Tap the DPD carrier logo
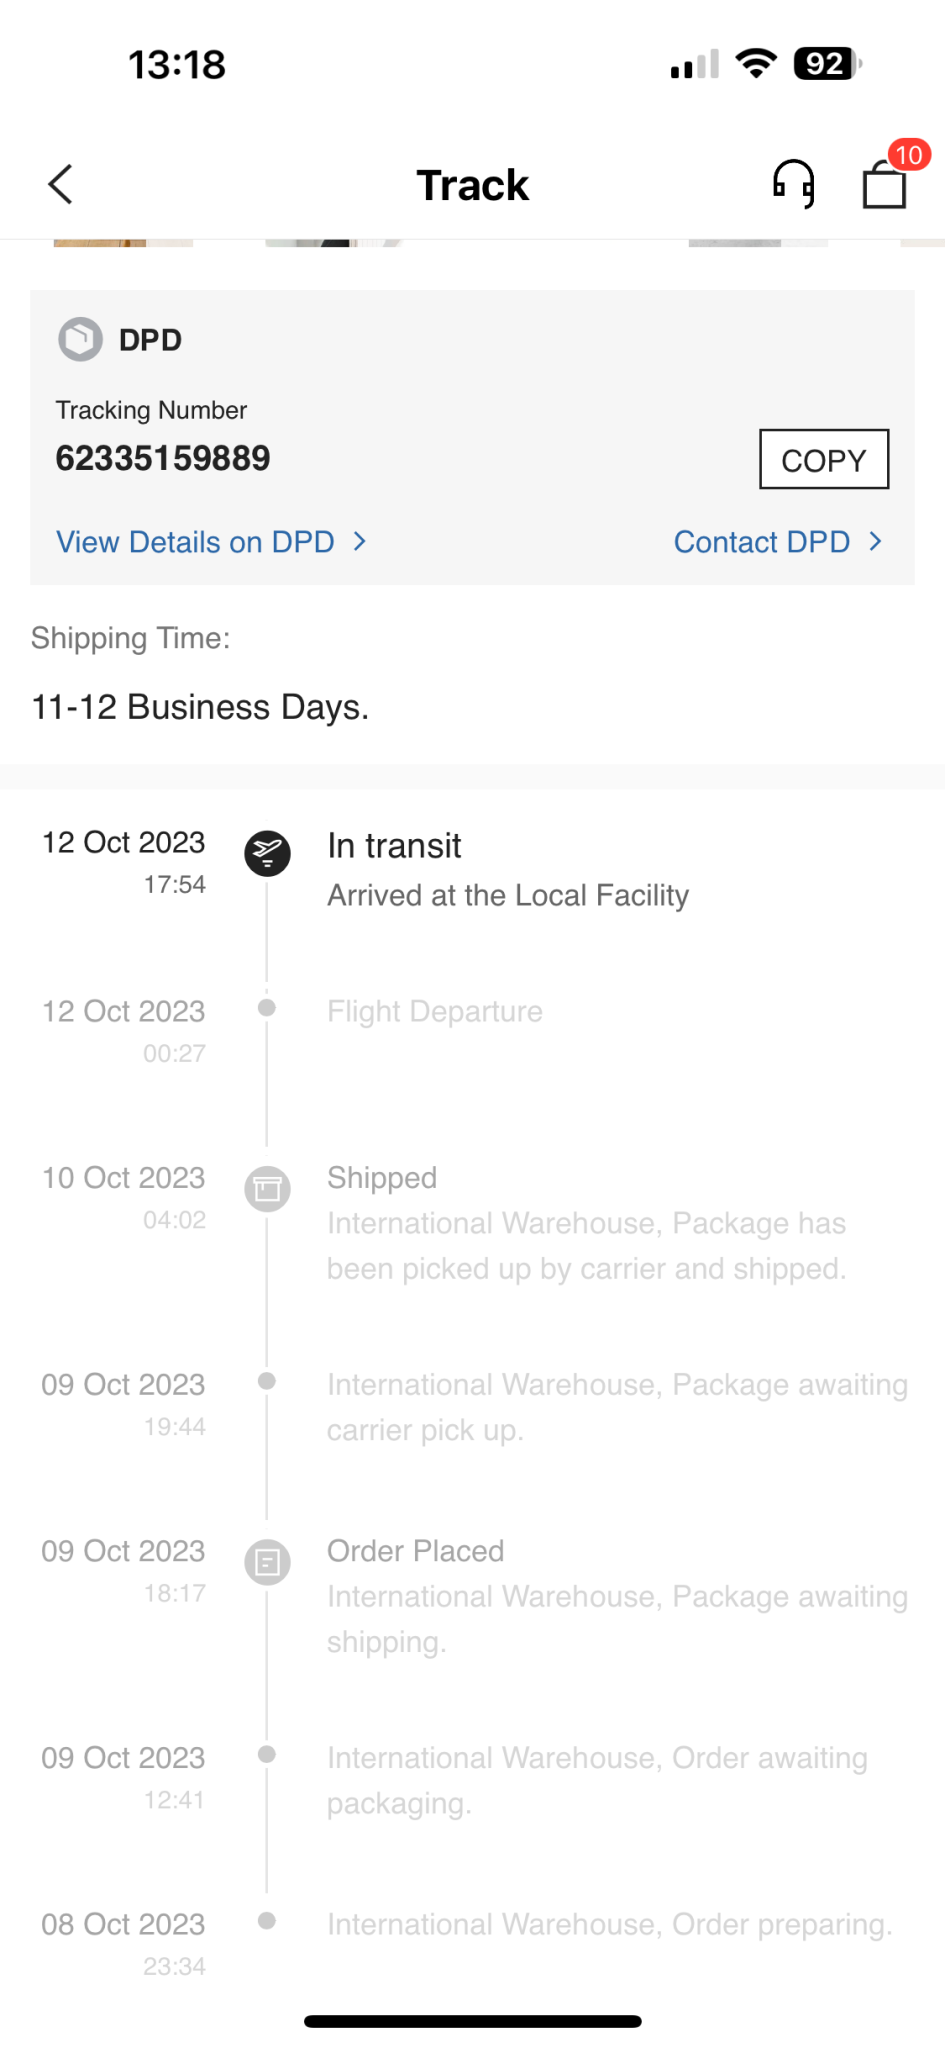 (x=81, y=340)
